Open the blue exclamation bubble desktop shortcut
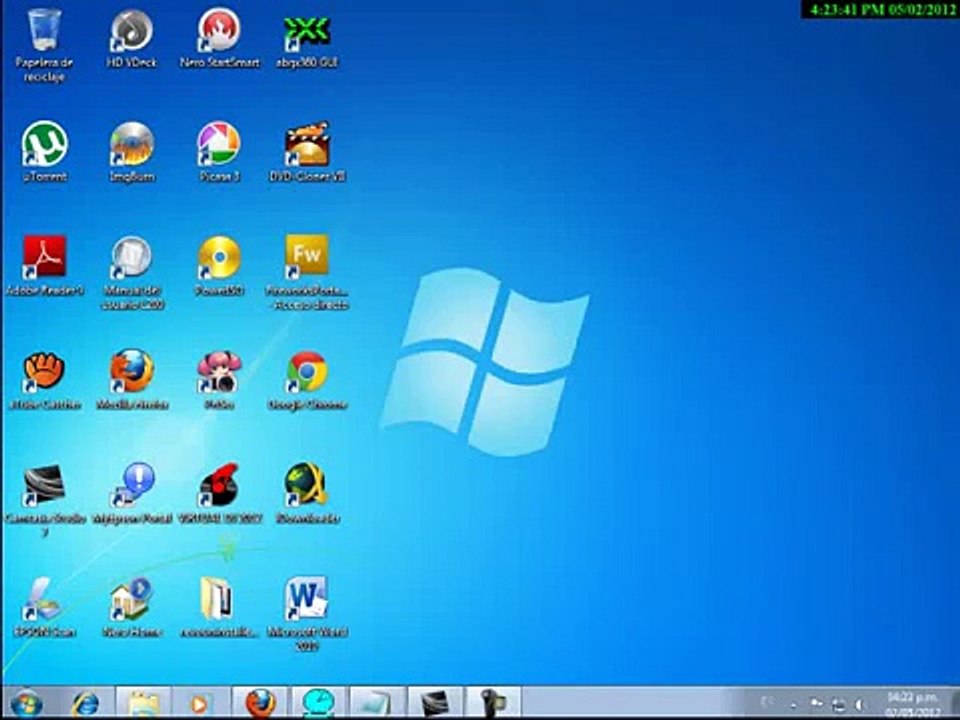The image size is (960, 720). 132,493
